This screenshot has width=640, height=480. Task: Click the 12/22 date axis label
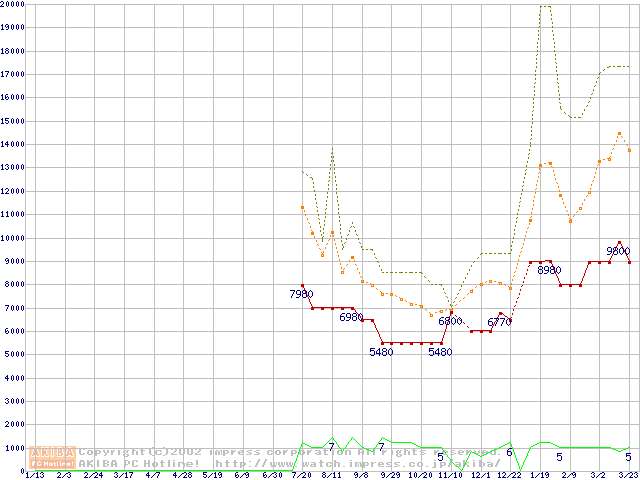(509, 475)
